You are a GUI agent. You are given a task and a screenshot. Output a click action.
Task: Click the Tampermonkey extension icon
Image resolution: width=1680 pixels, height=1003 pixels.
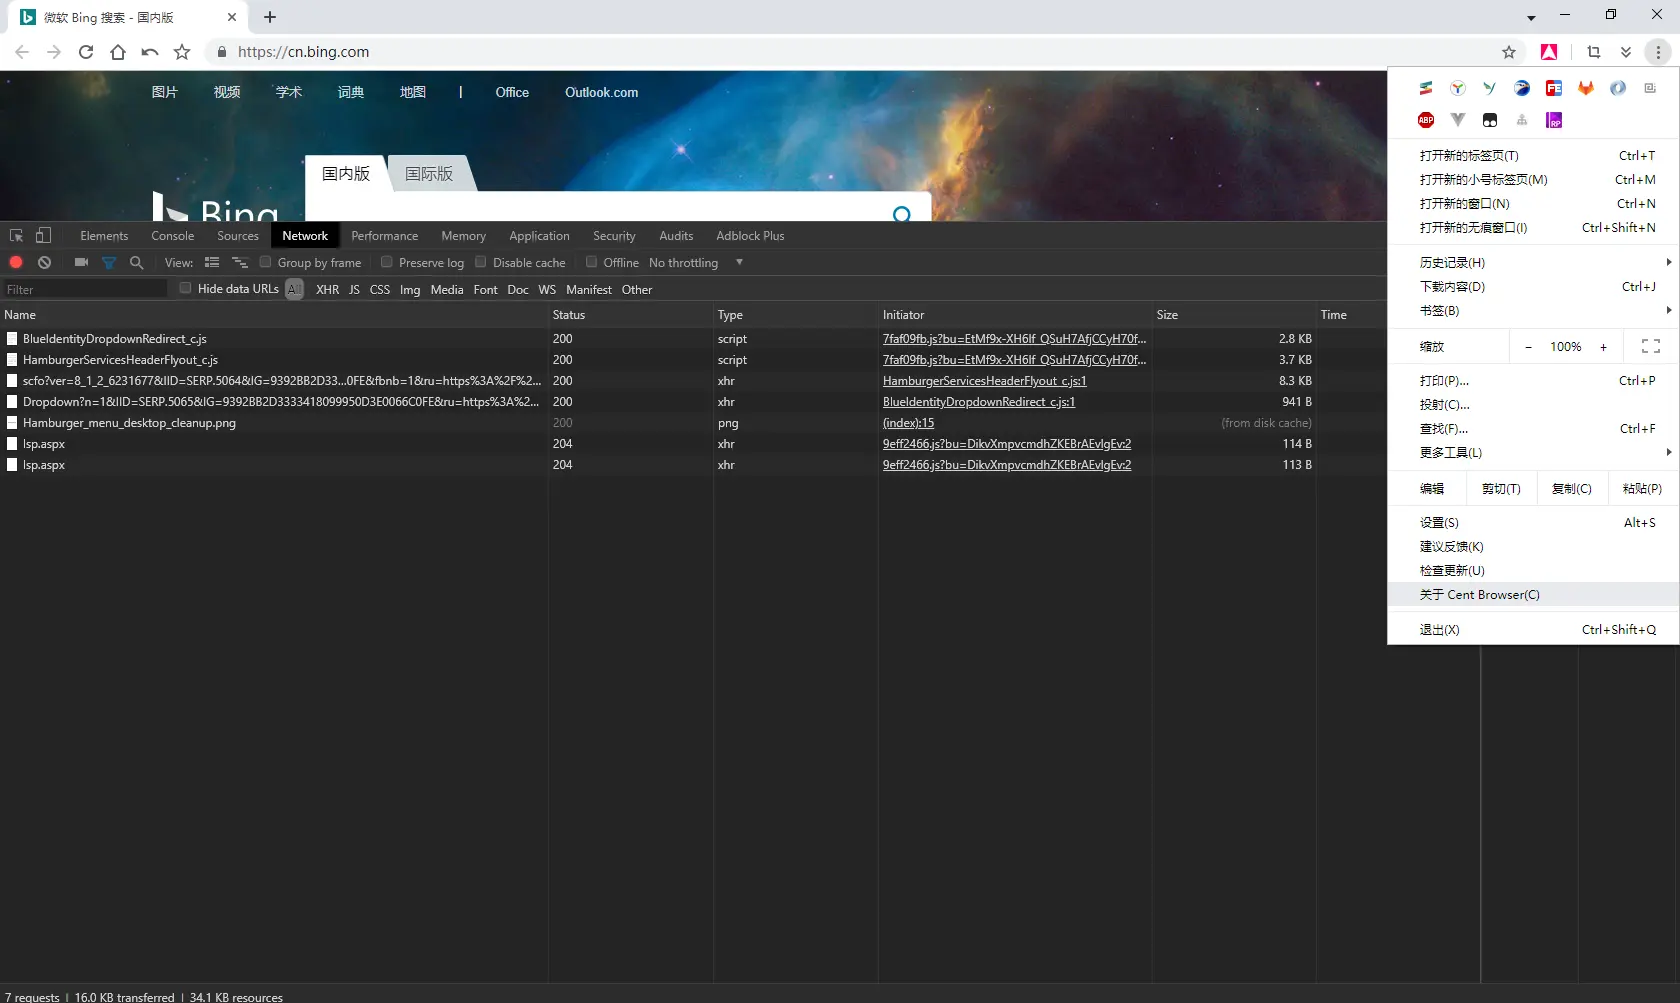tap(1490, 120)
